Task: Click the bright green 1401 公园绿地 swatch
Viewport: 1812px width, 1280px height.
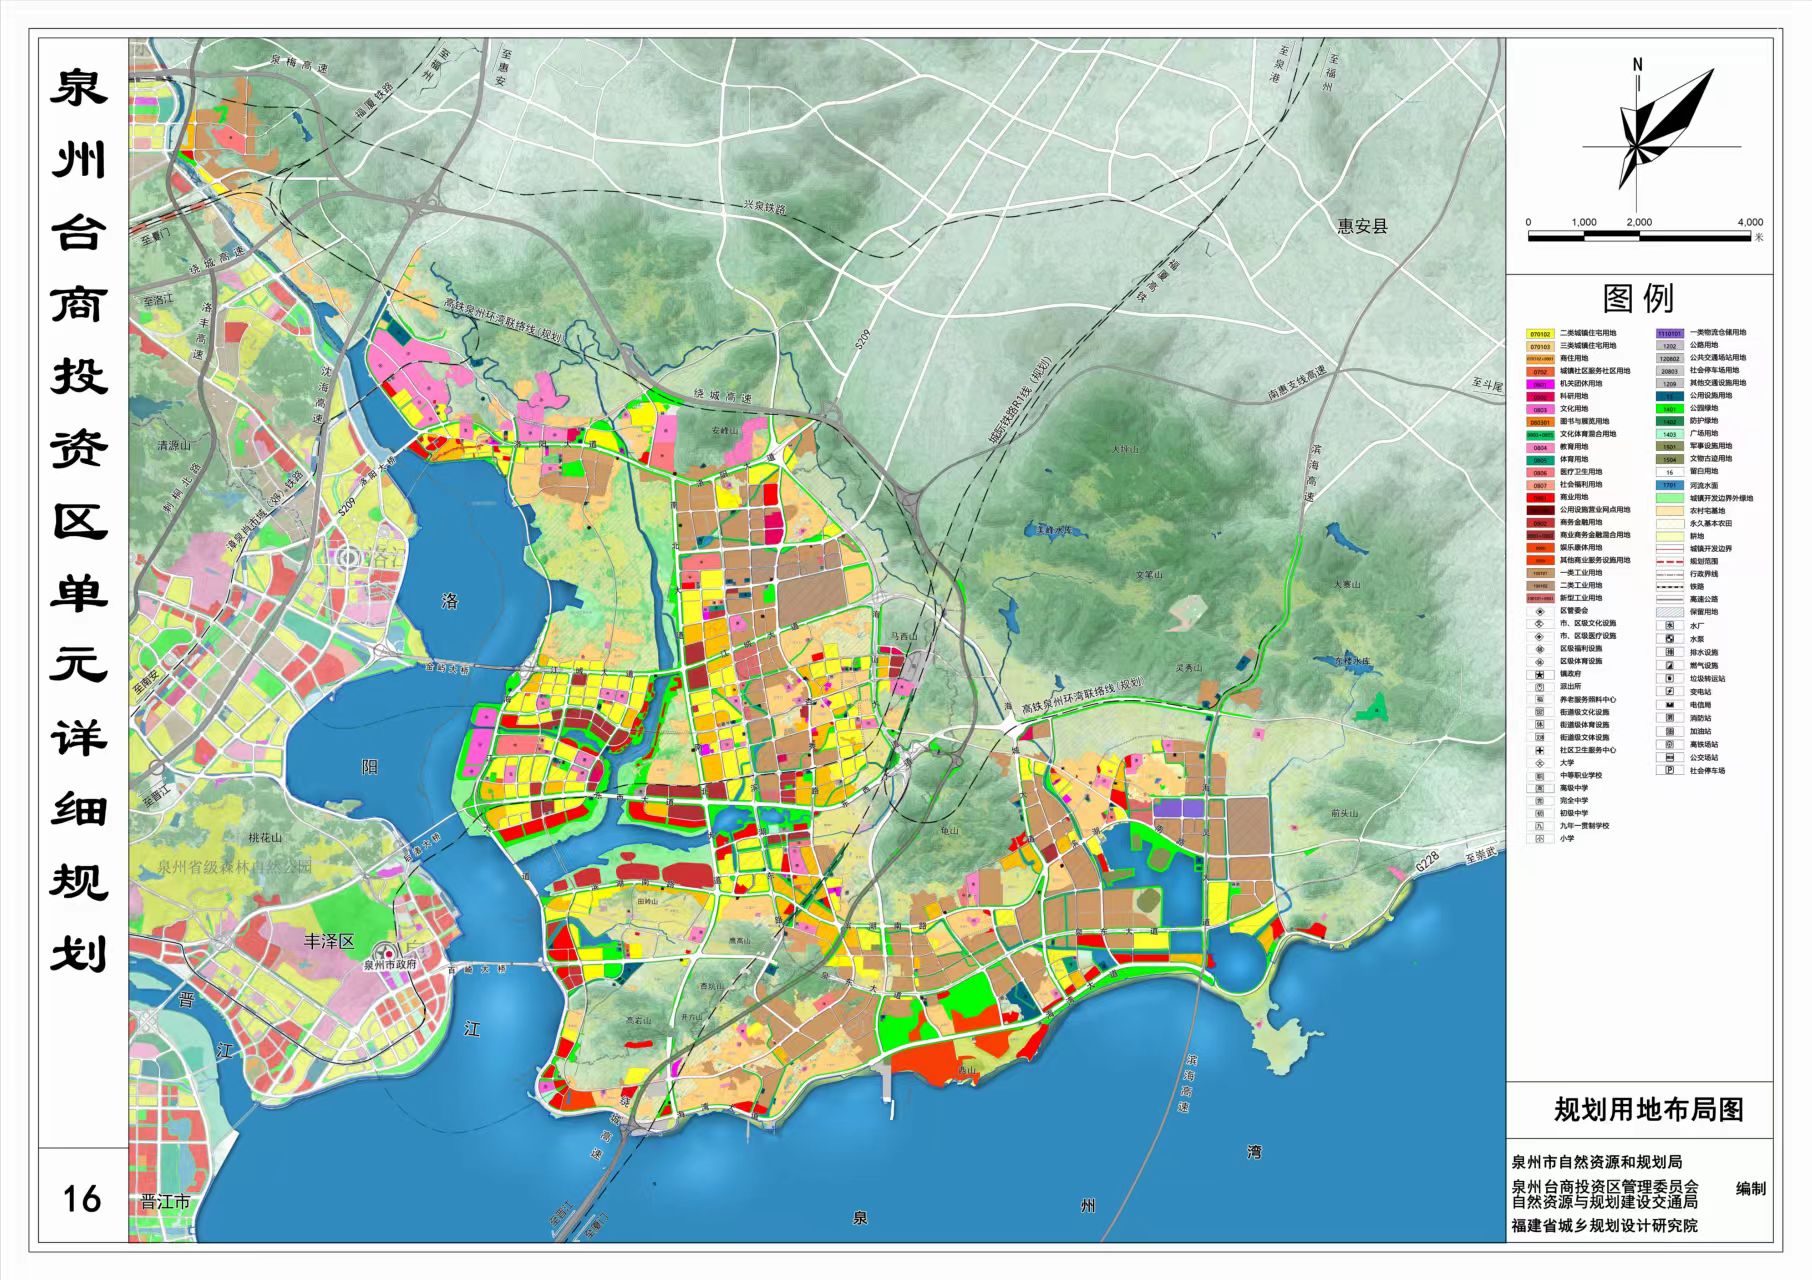Action: click(1669, 409)
